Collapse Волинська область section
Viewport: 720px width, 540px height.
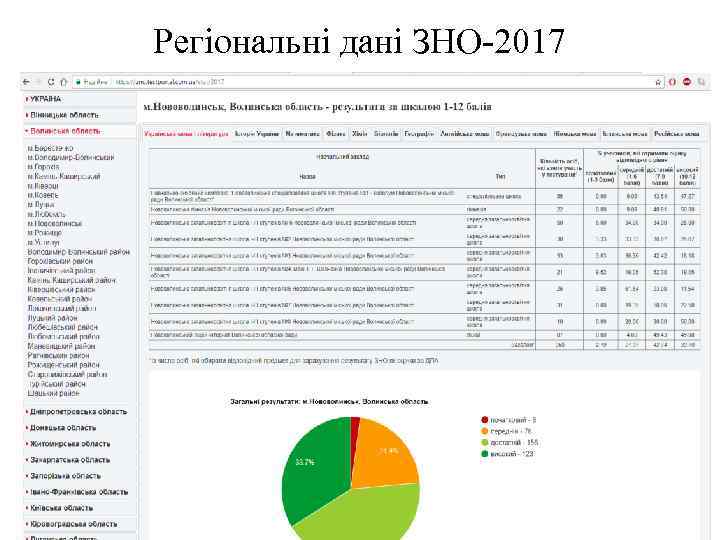point(63,131)
